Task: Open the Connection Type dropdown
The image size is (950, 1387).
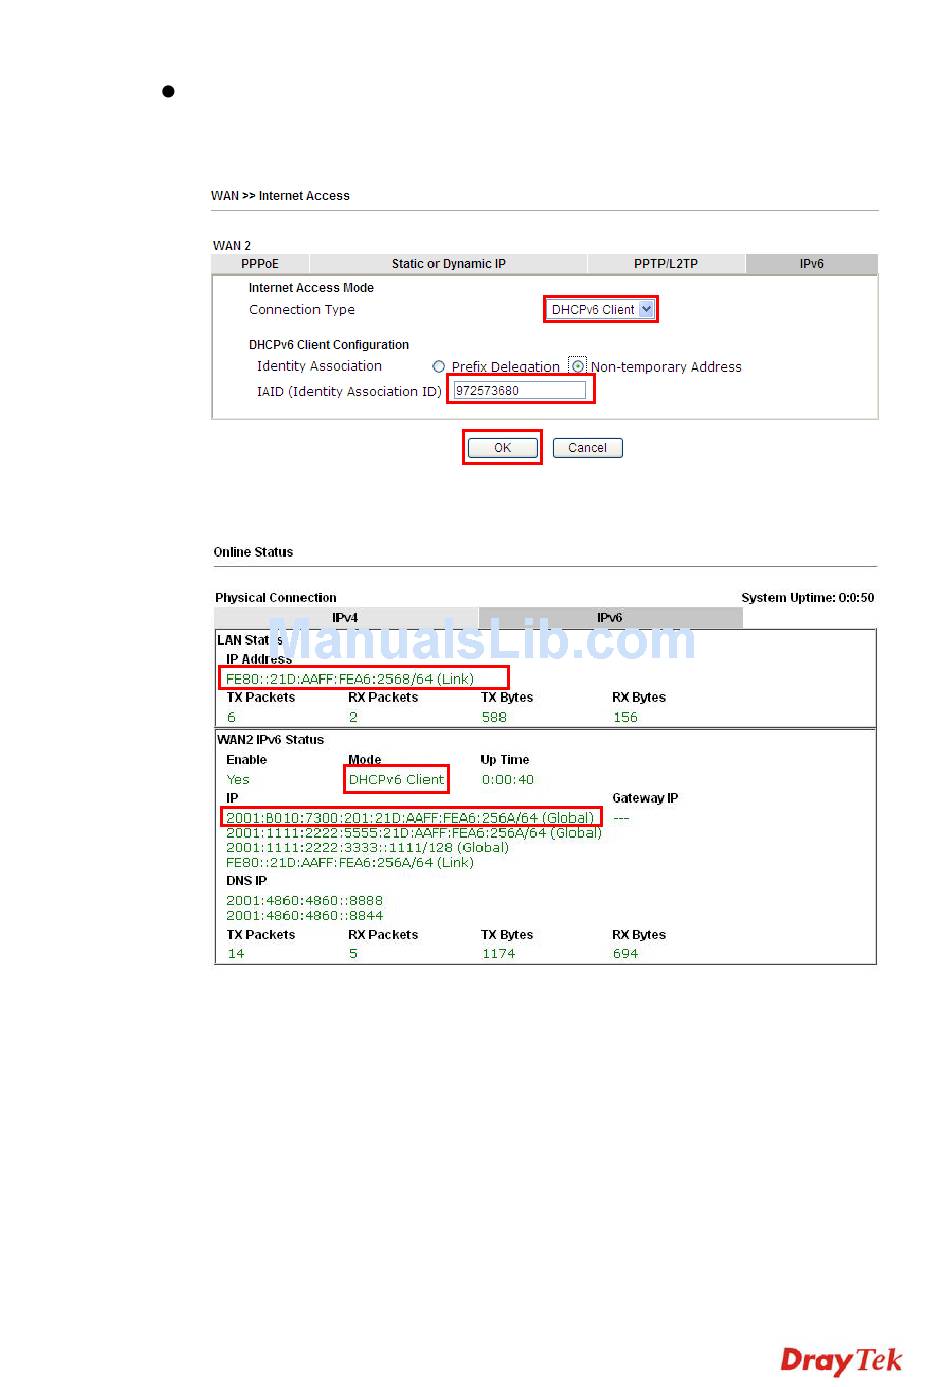Action: [601, 310]
